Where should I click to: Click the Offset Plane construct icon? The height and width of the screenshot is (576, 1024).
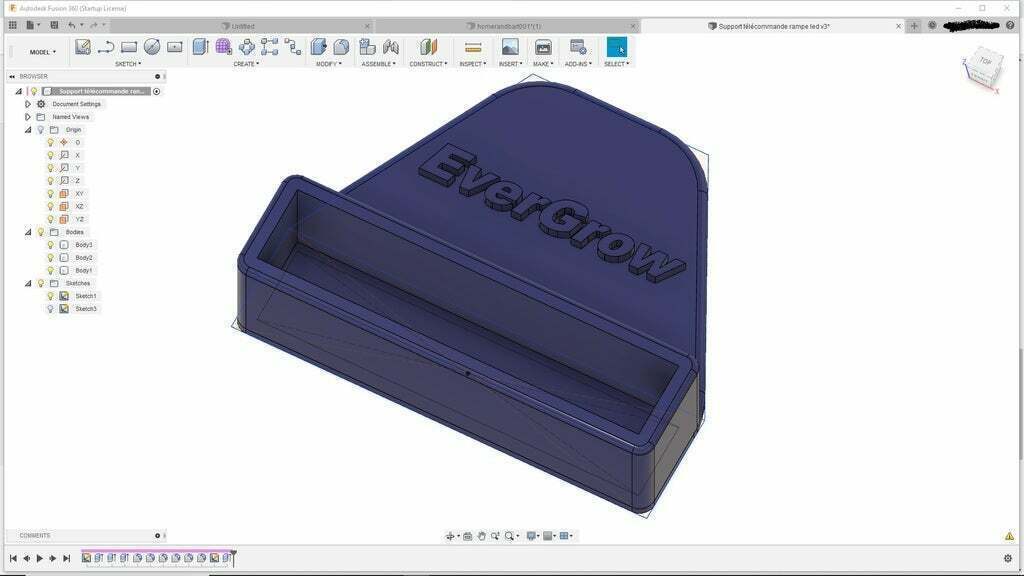(x=428, y=47)
